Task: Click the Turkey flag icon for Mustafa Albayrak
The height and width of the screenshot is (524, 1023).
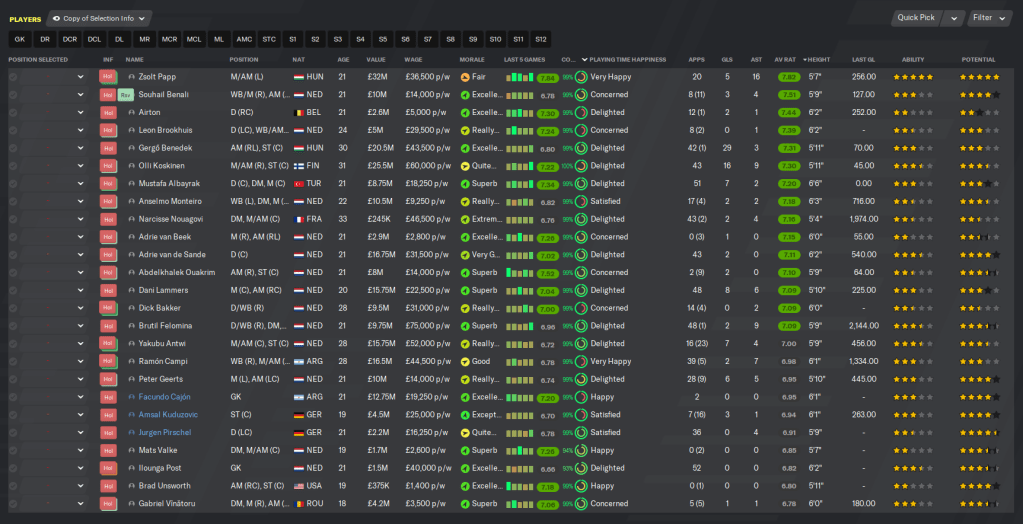Action: [x=298, y=184]
